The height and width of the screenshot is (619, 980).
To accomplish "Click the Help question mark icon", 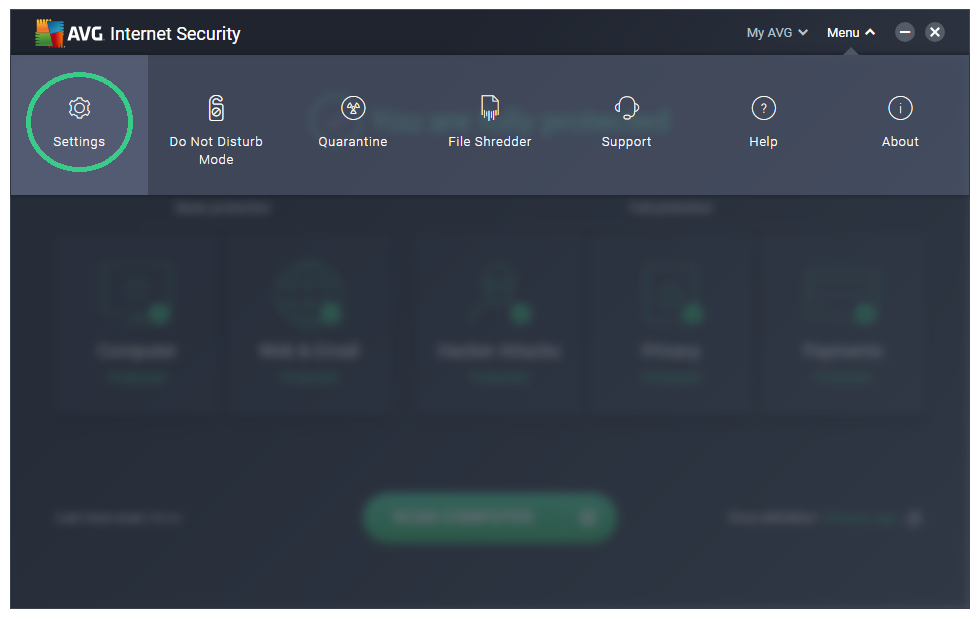I will click(x=763, y=108).
